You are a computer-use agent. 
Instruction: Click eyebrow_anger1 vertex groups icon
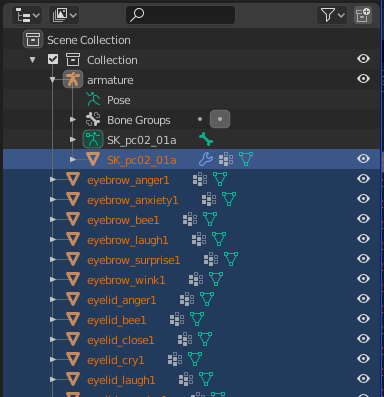point(200,179)
